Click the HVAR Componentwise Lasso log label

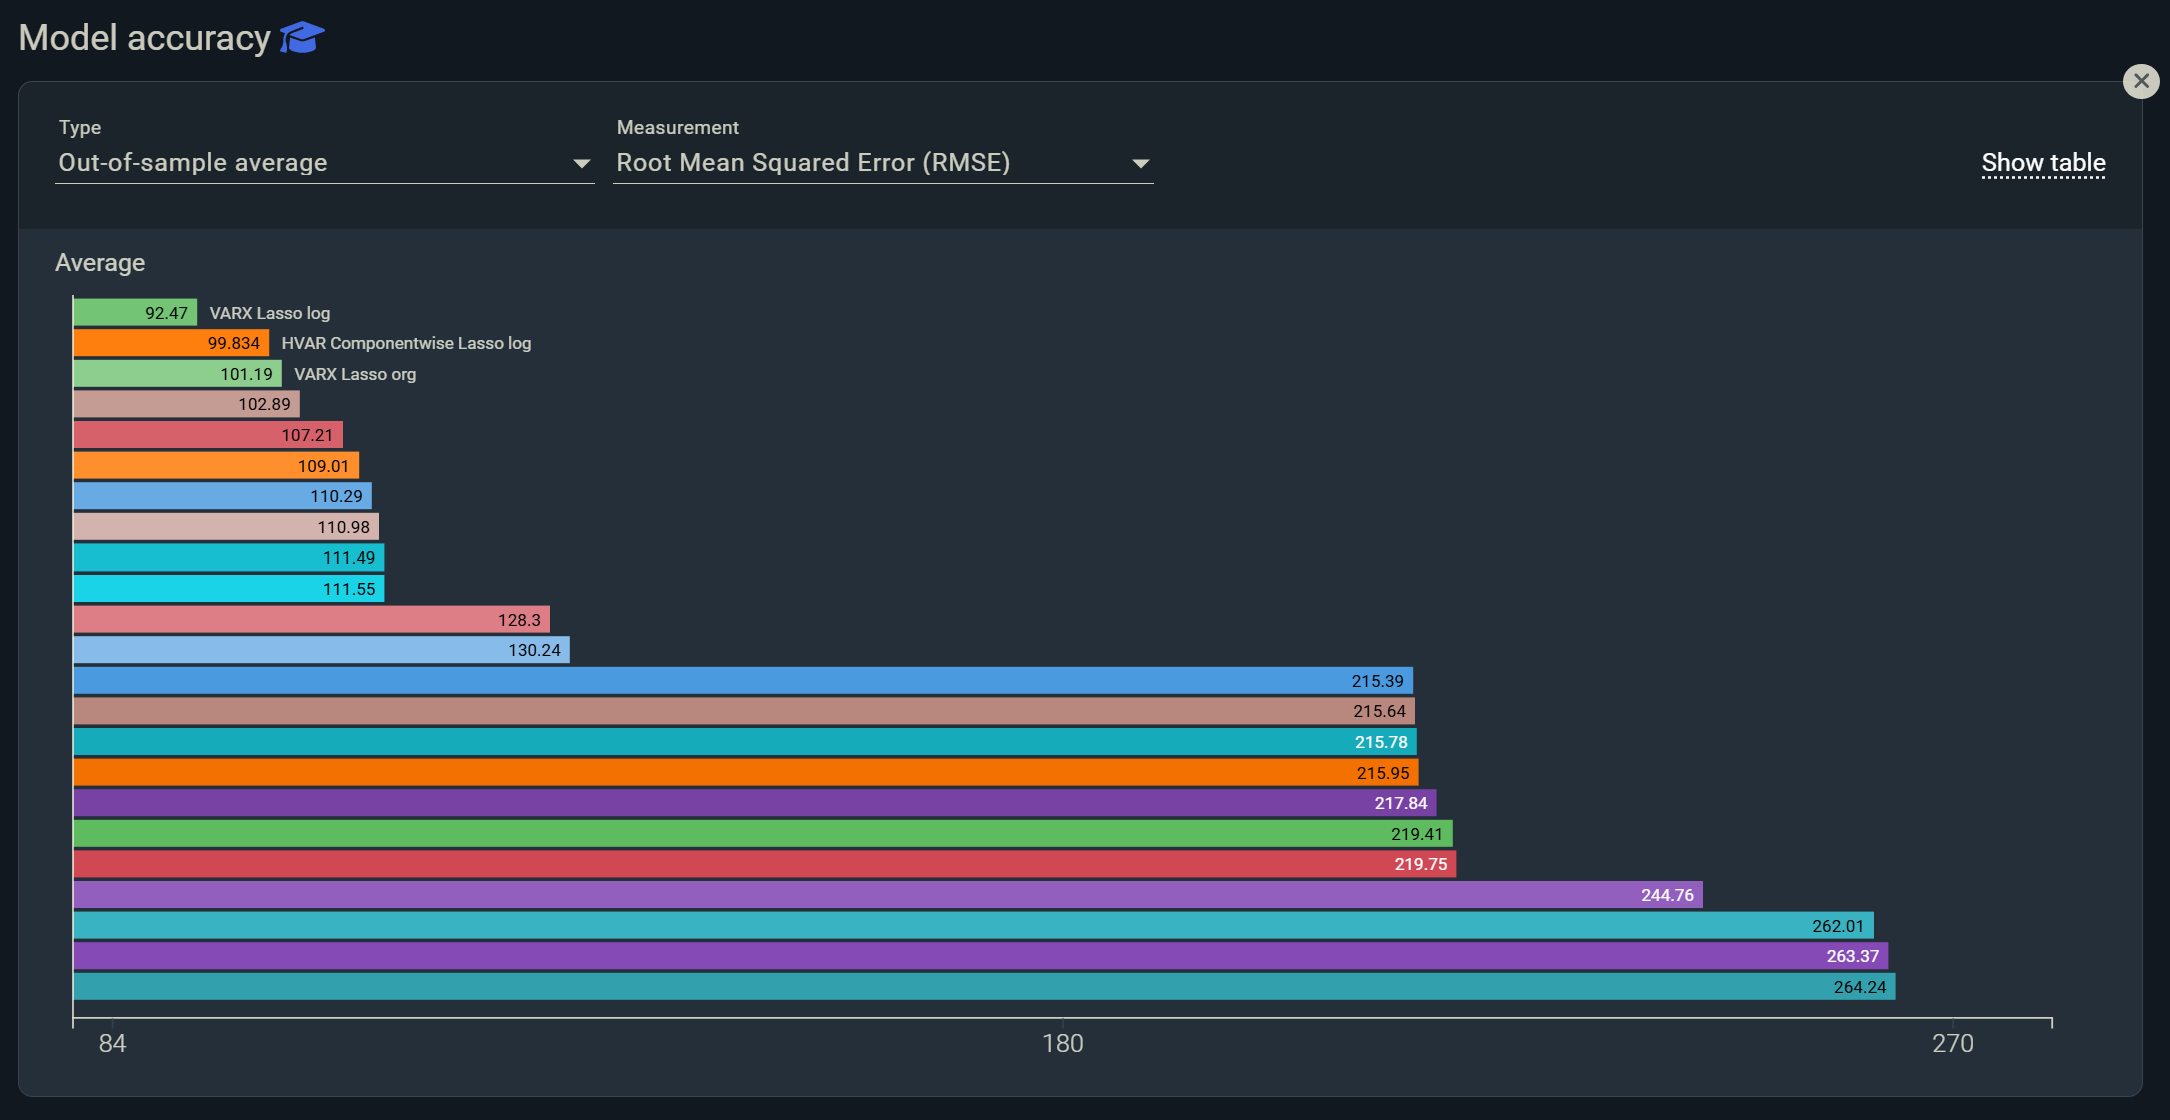click(406, 343)
